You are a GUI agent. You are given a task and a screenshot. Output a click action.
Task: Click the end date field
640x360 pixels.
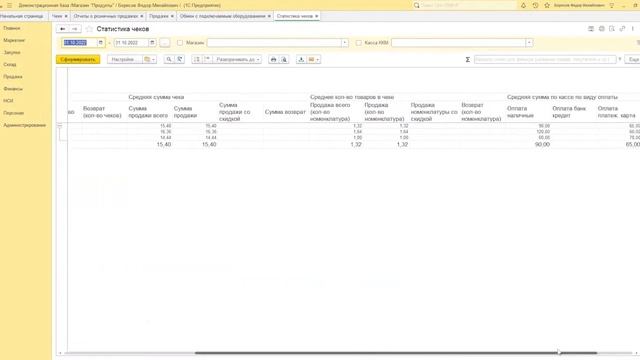pyautogui.click(x=131, y=42)
